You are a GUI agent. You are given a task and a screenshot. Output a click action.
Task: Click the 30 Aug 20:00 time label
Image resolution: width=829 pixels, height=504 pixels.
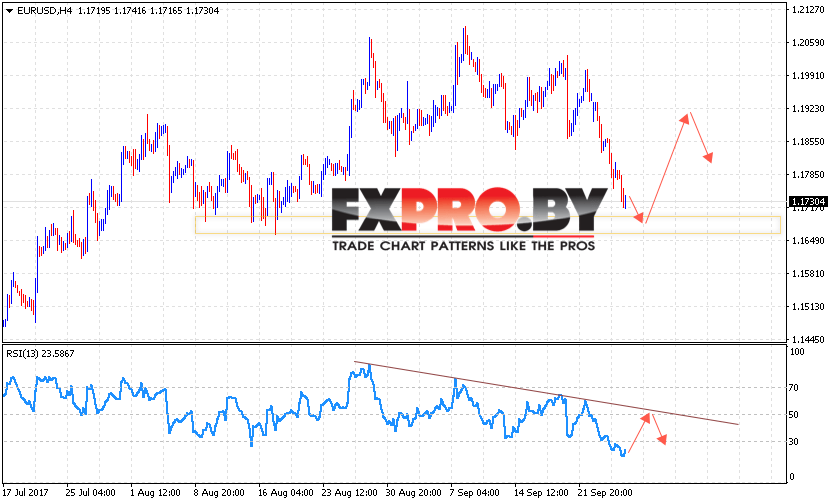click(x=413, y=493)
